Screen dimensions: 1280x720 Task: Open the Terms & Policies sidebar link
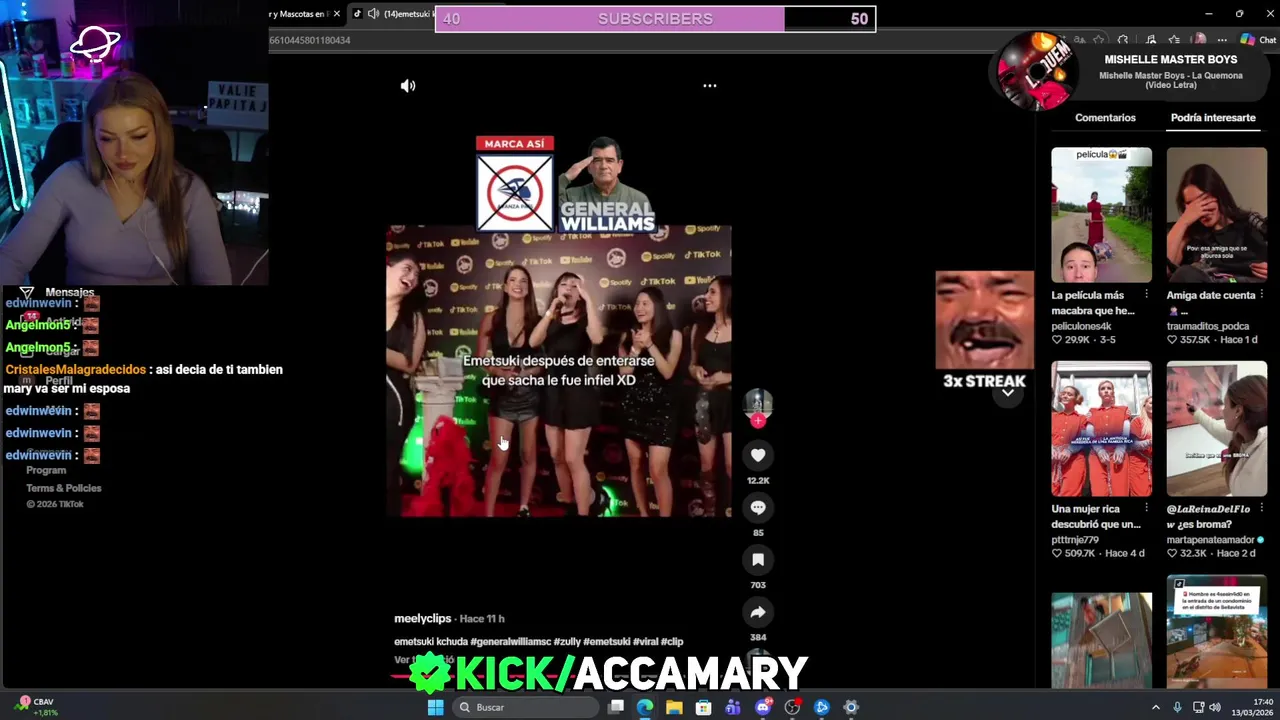pyautogui.click(x=64, y=488)
